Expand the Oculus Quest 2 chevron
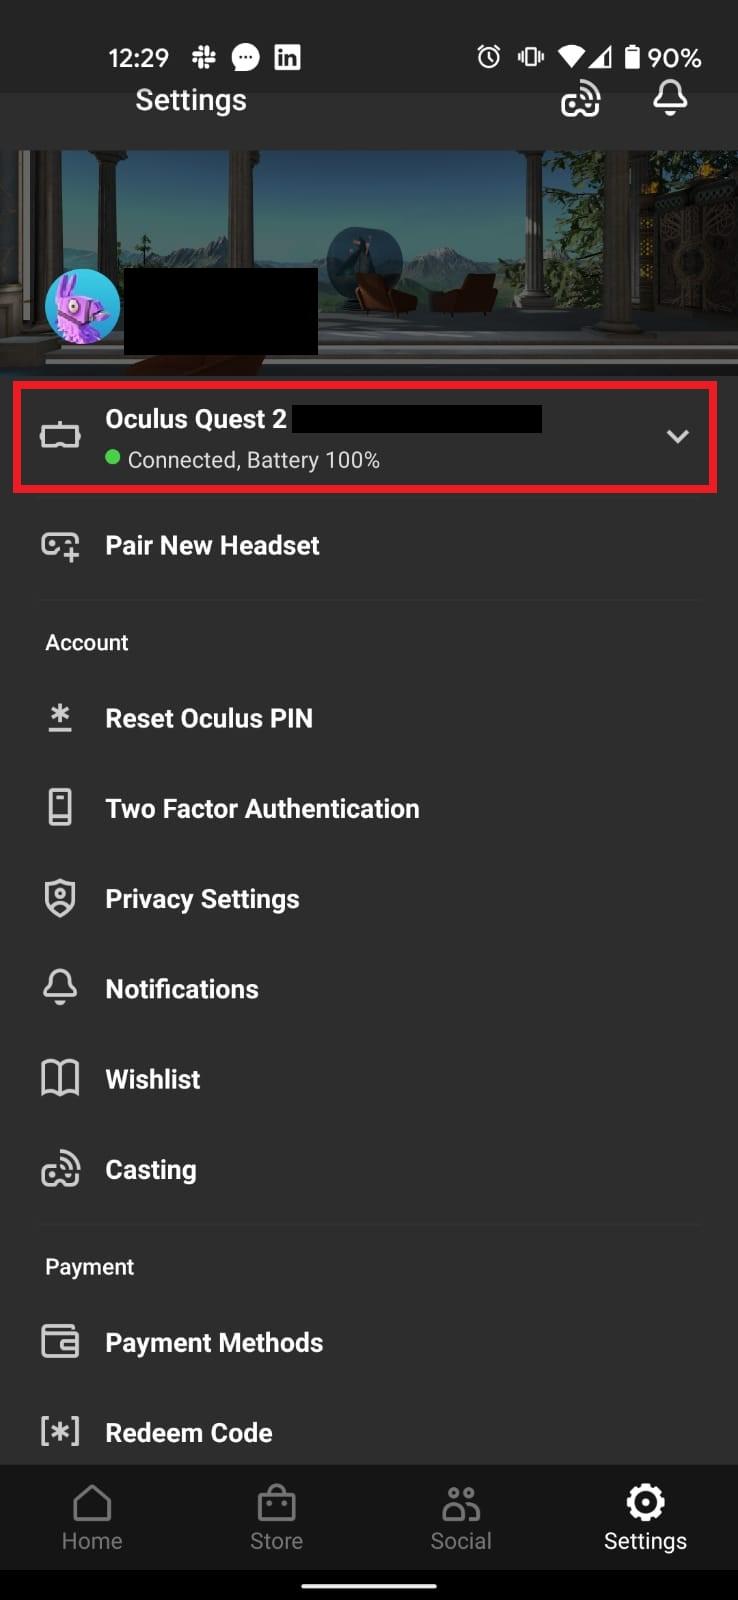This screenshot has width=738, height=1600. pos(677,437)
